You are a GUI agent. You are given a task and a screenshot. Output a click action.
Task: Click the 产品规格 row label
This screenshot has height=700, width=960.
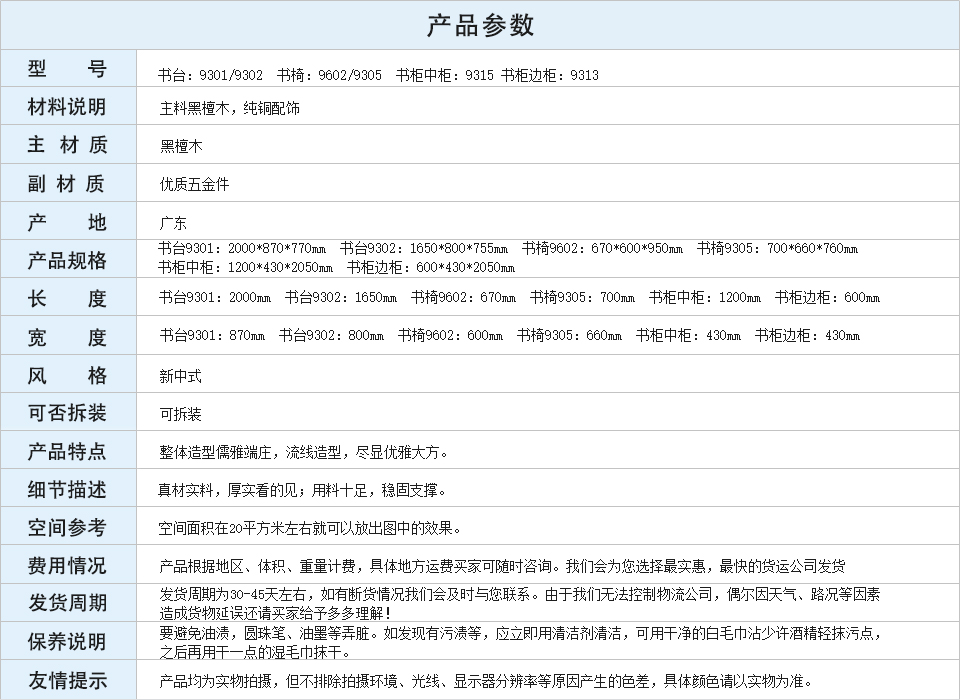(67, 260)
